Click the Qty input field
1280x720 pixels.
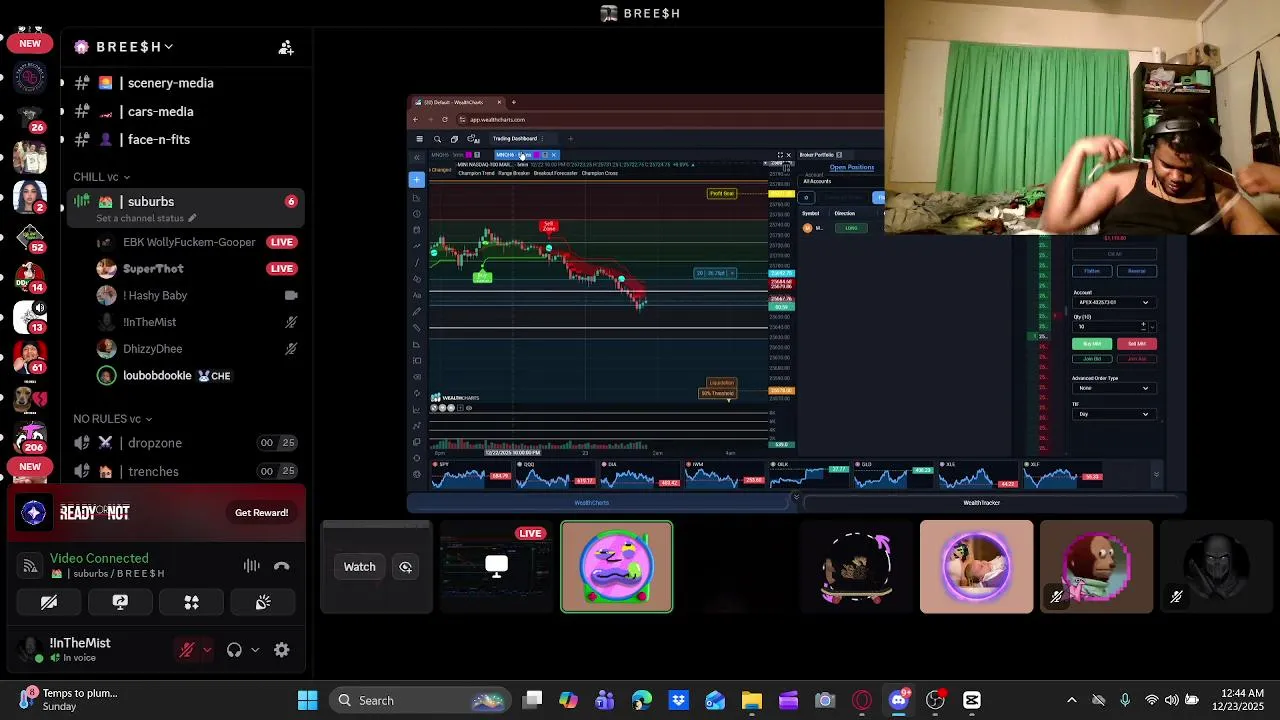[1107, 326]
